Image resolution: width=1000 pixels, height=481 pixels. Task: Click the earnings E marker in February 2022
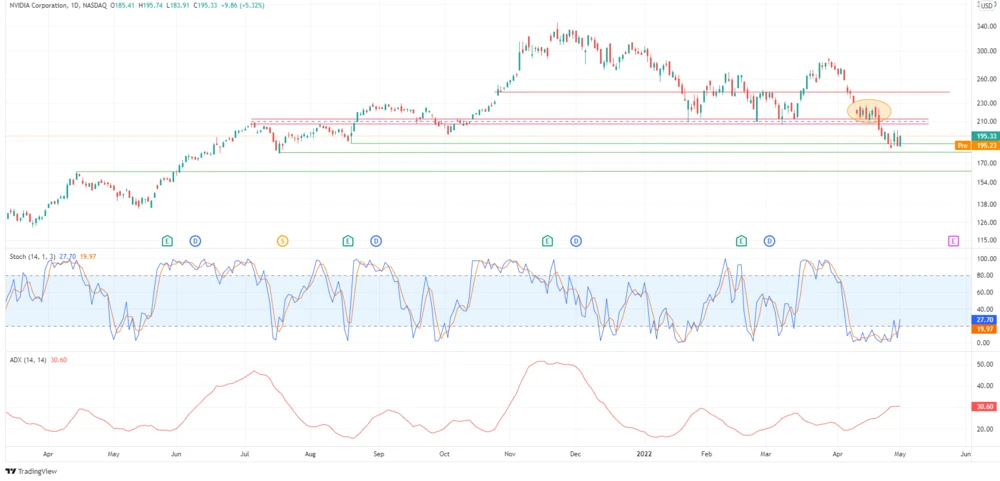[741, 241]
